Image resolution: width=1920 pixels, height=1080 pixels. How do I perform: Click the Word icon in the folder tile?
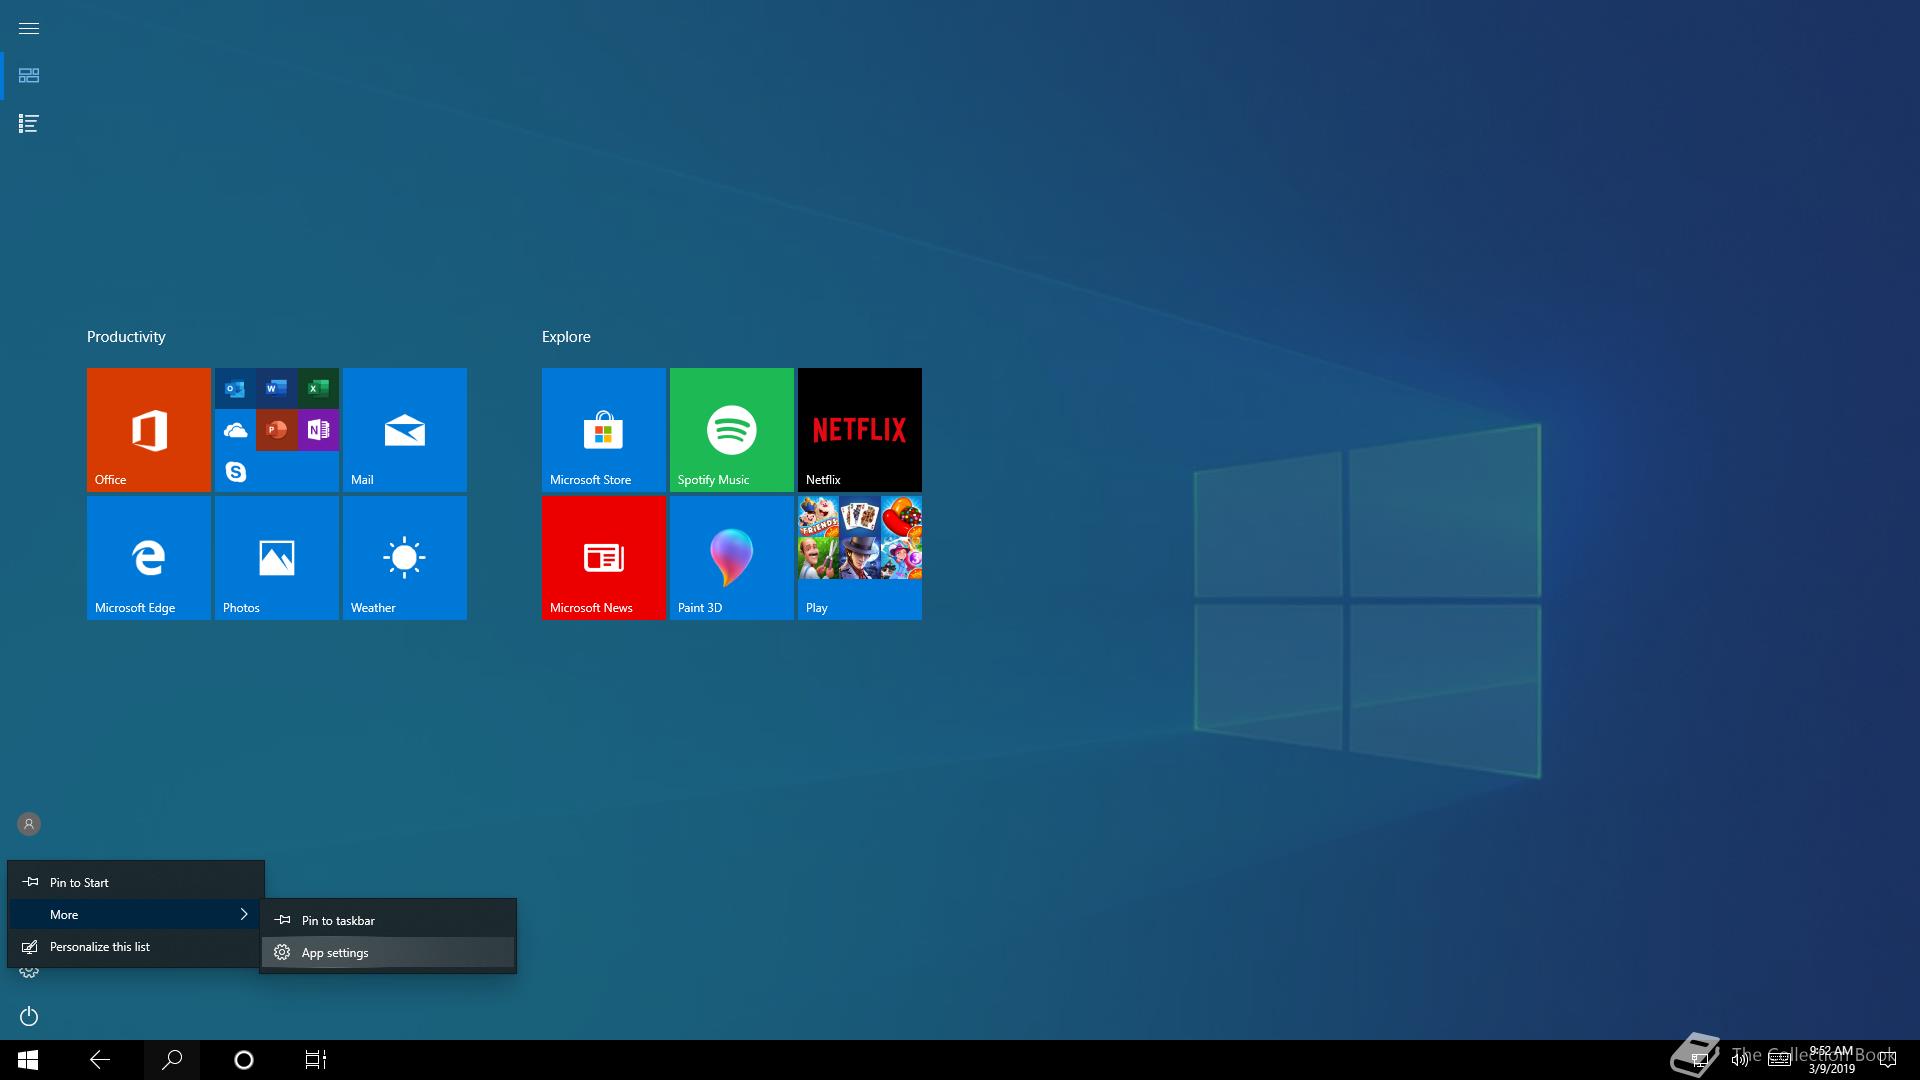[277, 388]
